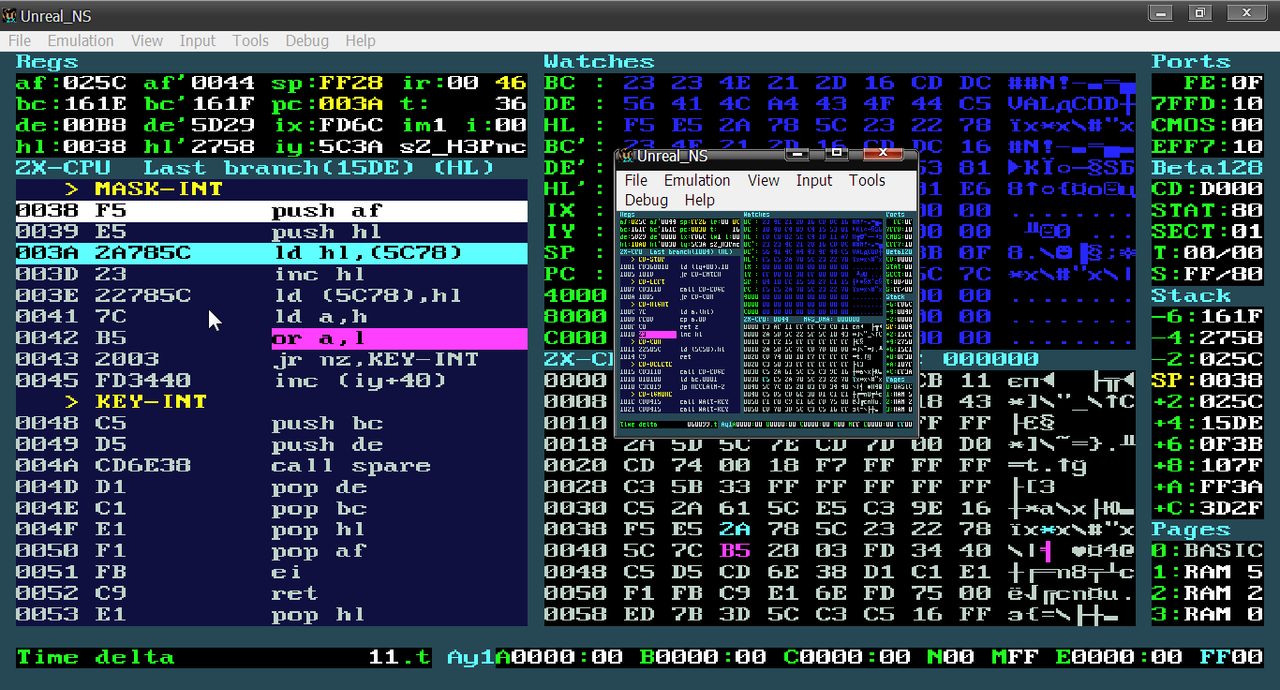Select line 003E ld (5C78),hl
1280x690 pixels.
(271, 296)
